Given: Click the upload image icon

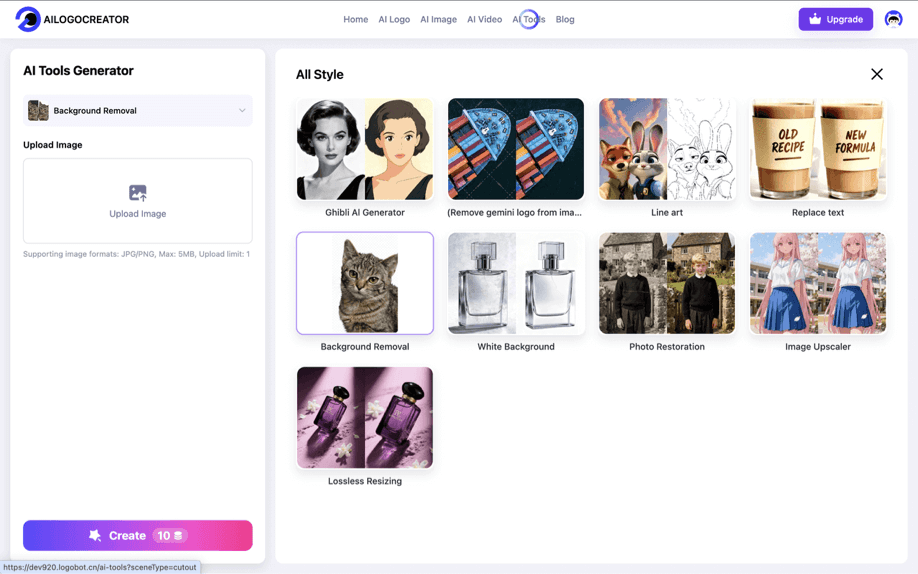Looking at the screenshot, I should click(x=138, y=193).
